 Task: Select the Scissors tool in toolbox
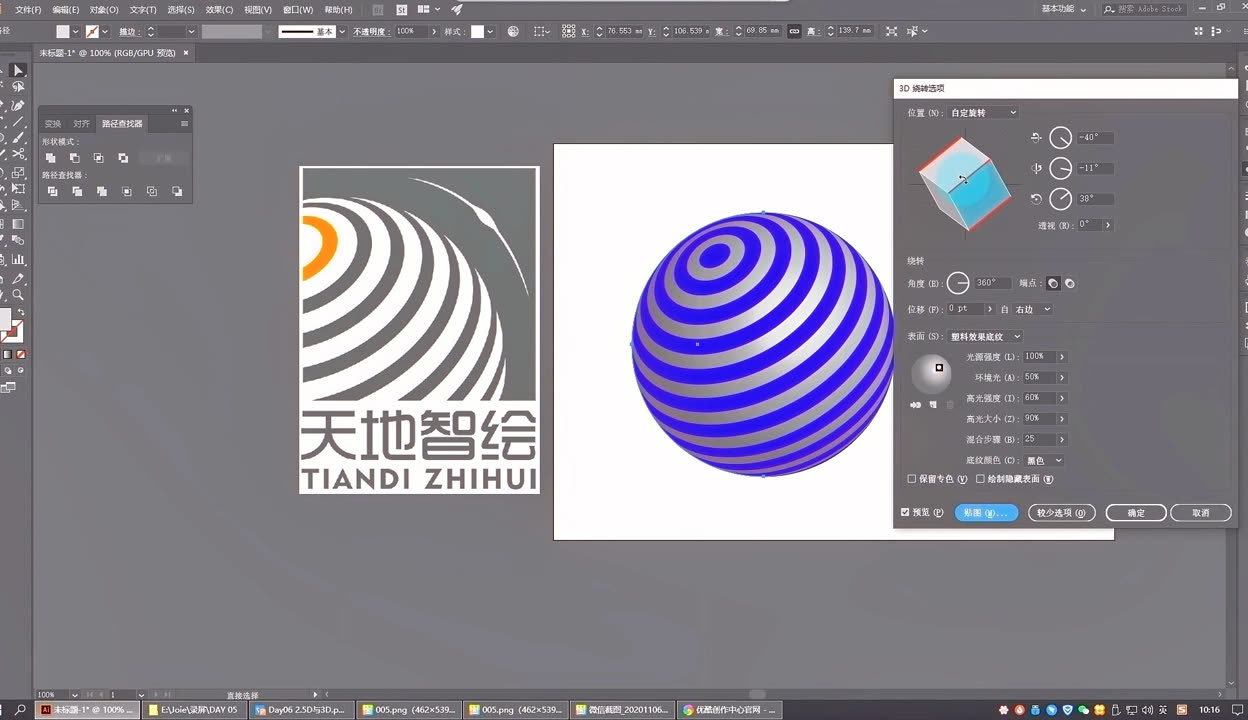pos(18,155)
